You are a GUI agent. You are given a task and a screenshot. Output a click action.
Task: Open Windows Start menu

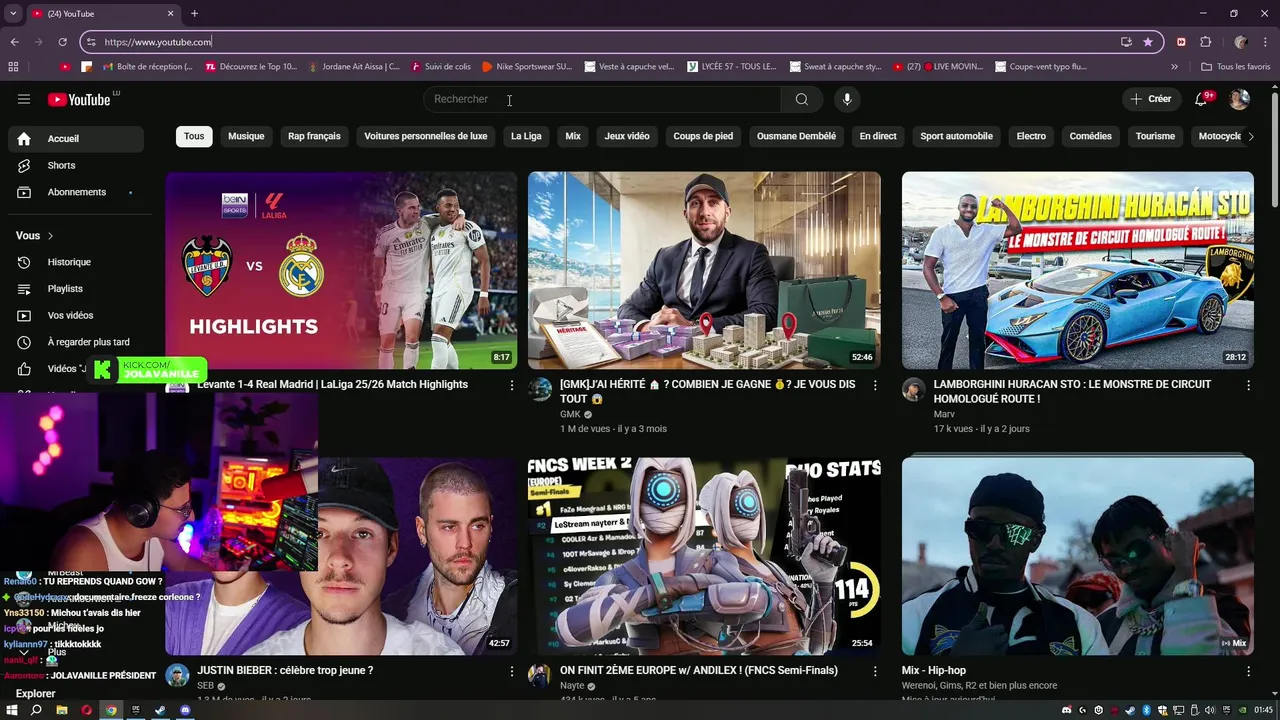pyautogui.click(x=12, y=710)
